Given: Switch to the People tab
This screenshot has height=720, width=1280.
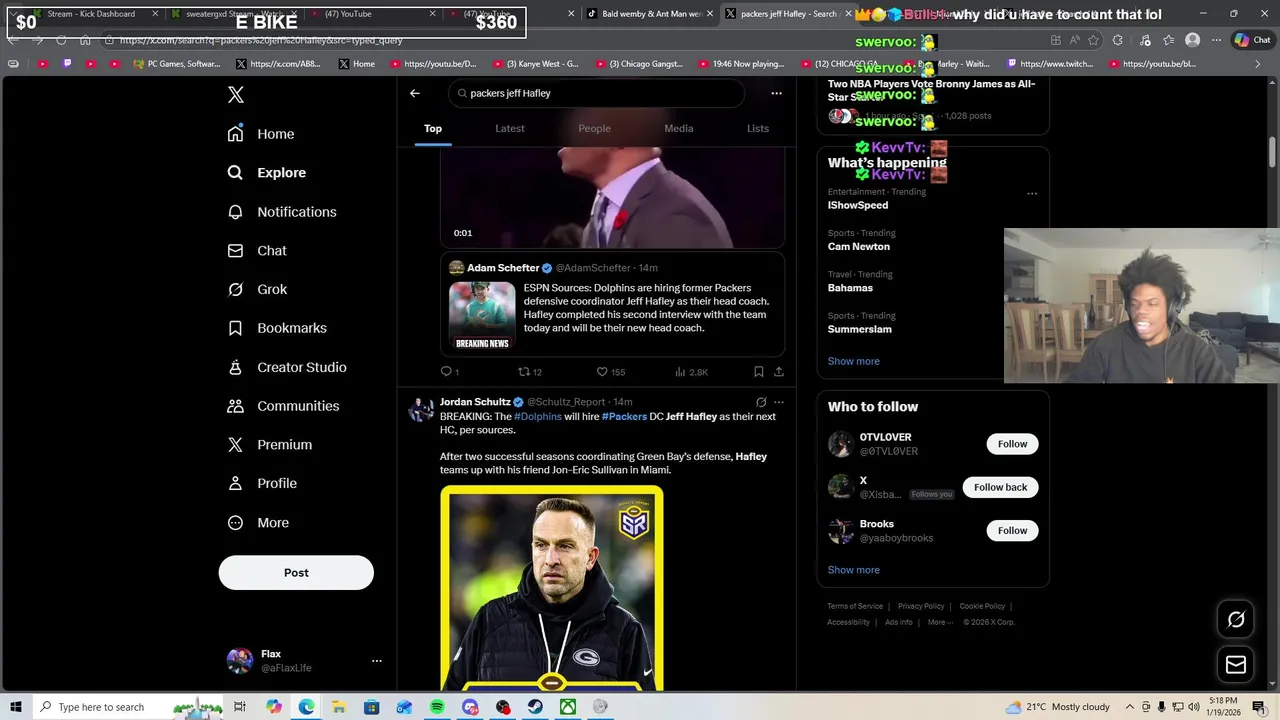Looking at the screenshot, I should point(594,129).
